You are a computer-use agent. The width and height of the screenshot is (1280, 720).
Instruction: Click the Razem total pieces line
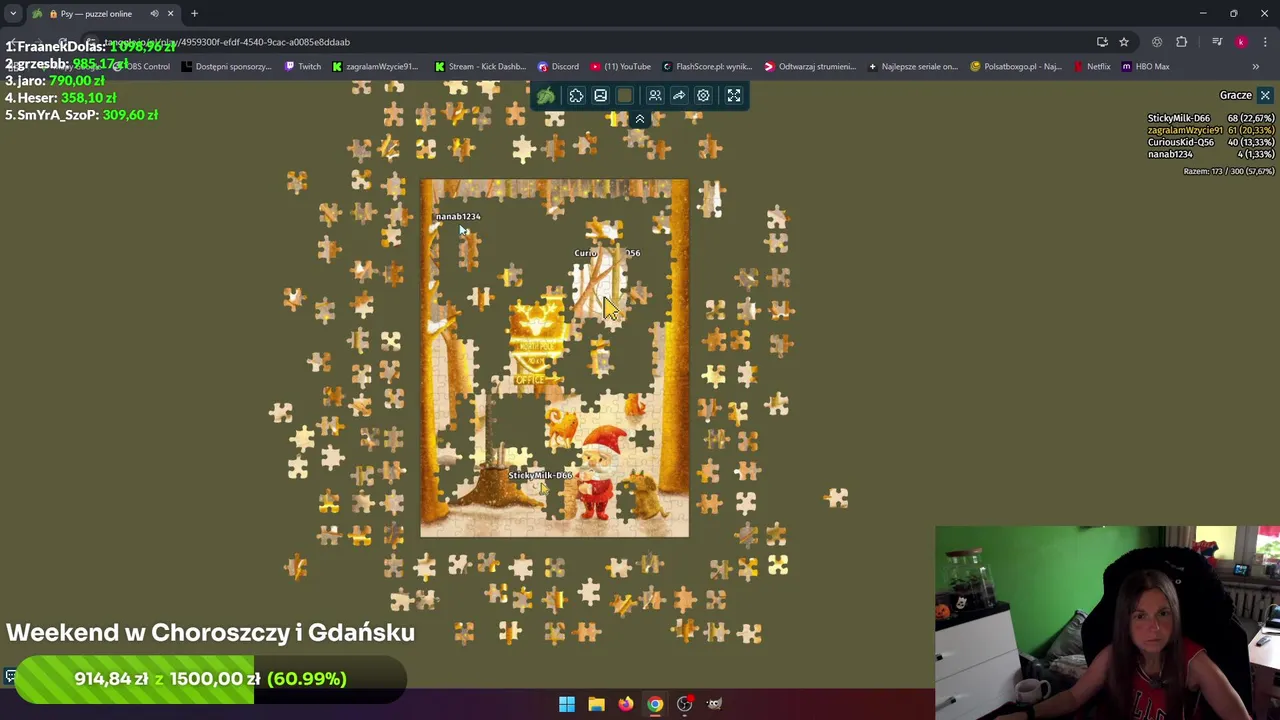pyautogui.click(x=1228, y=171)
